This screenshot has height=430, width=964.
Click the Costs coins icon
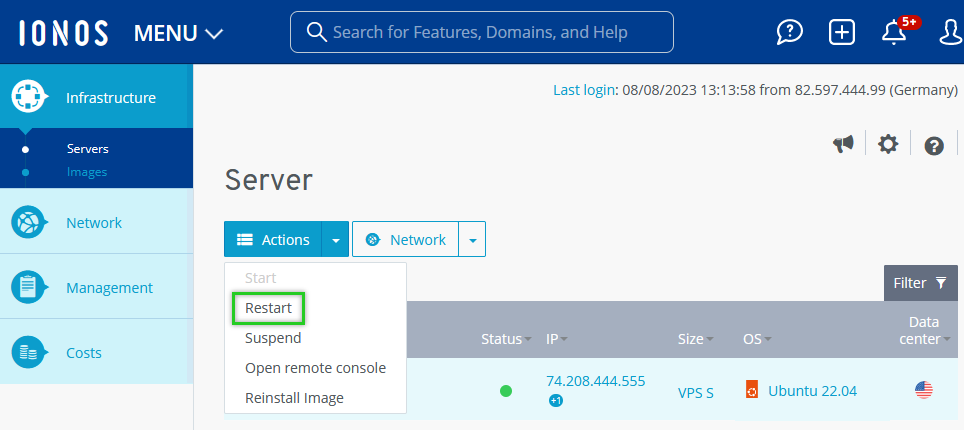pyautogui.click(x=28, y=352)
